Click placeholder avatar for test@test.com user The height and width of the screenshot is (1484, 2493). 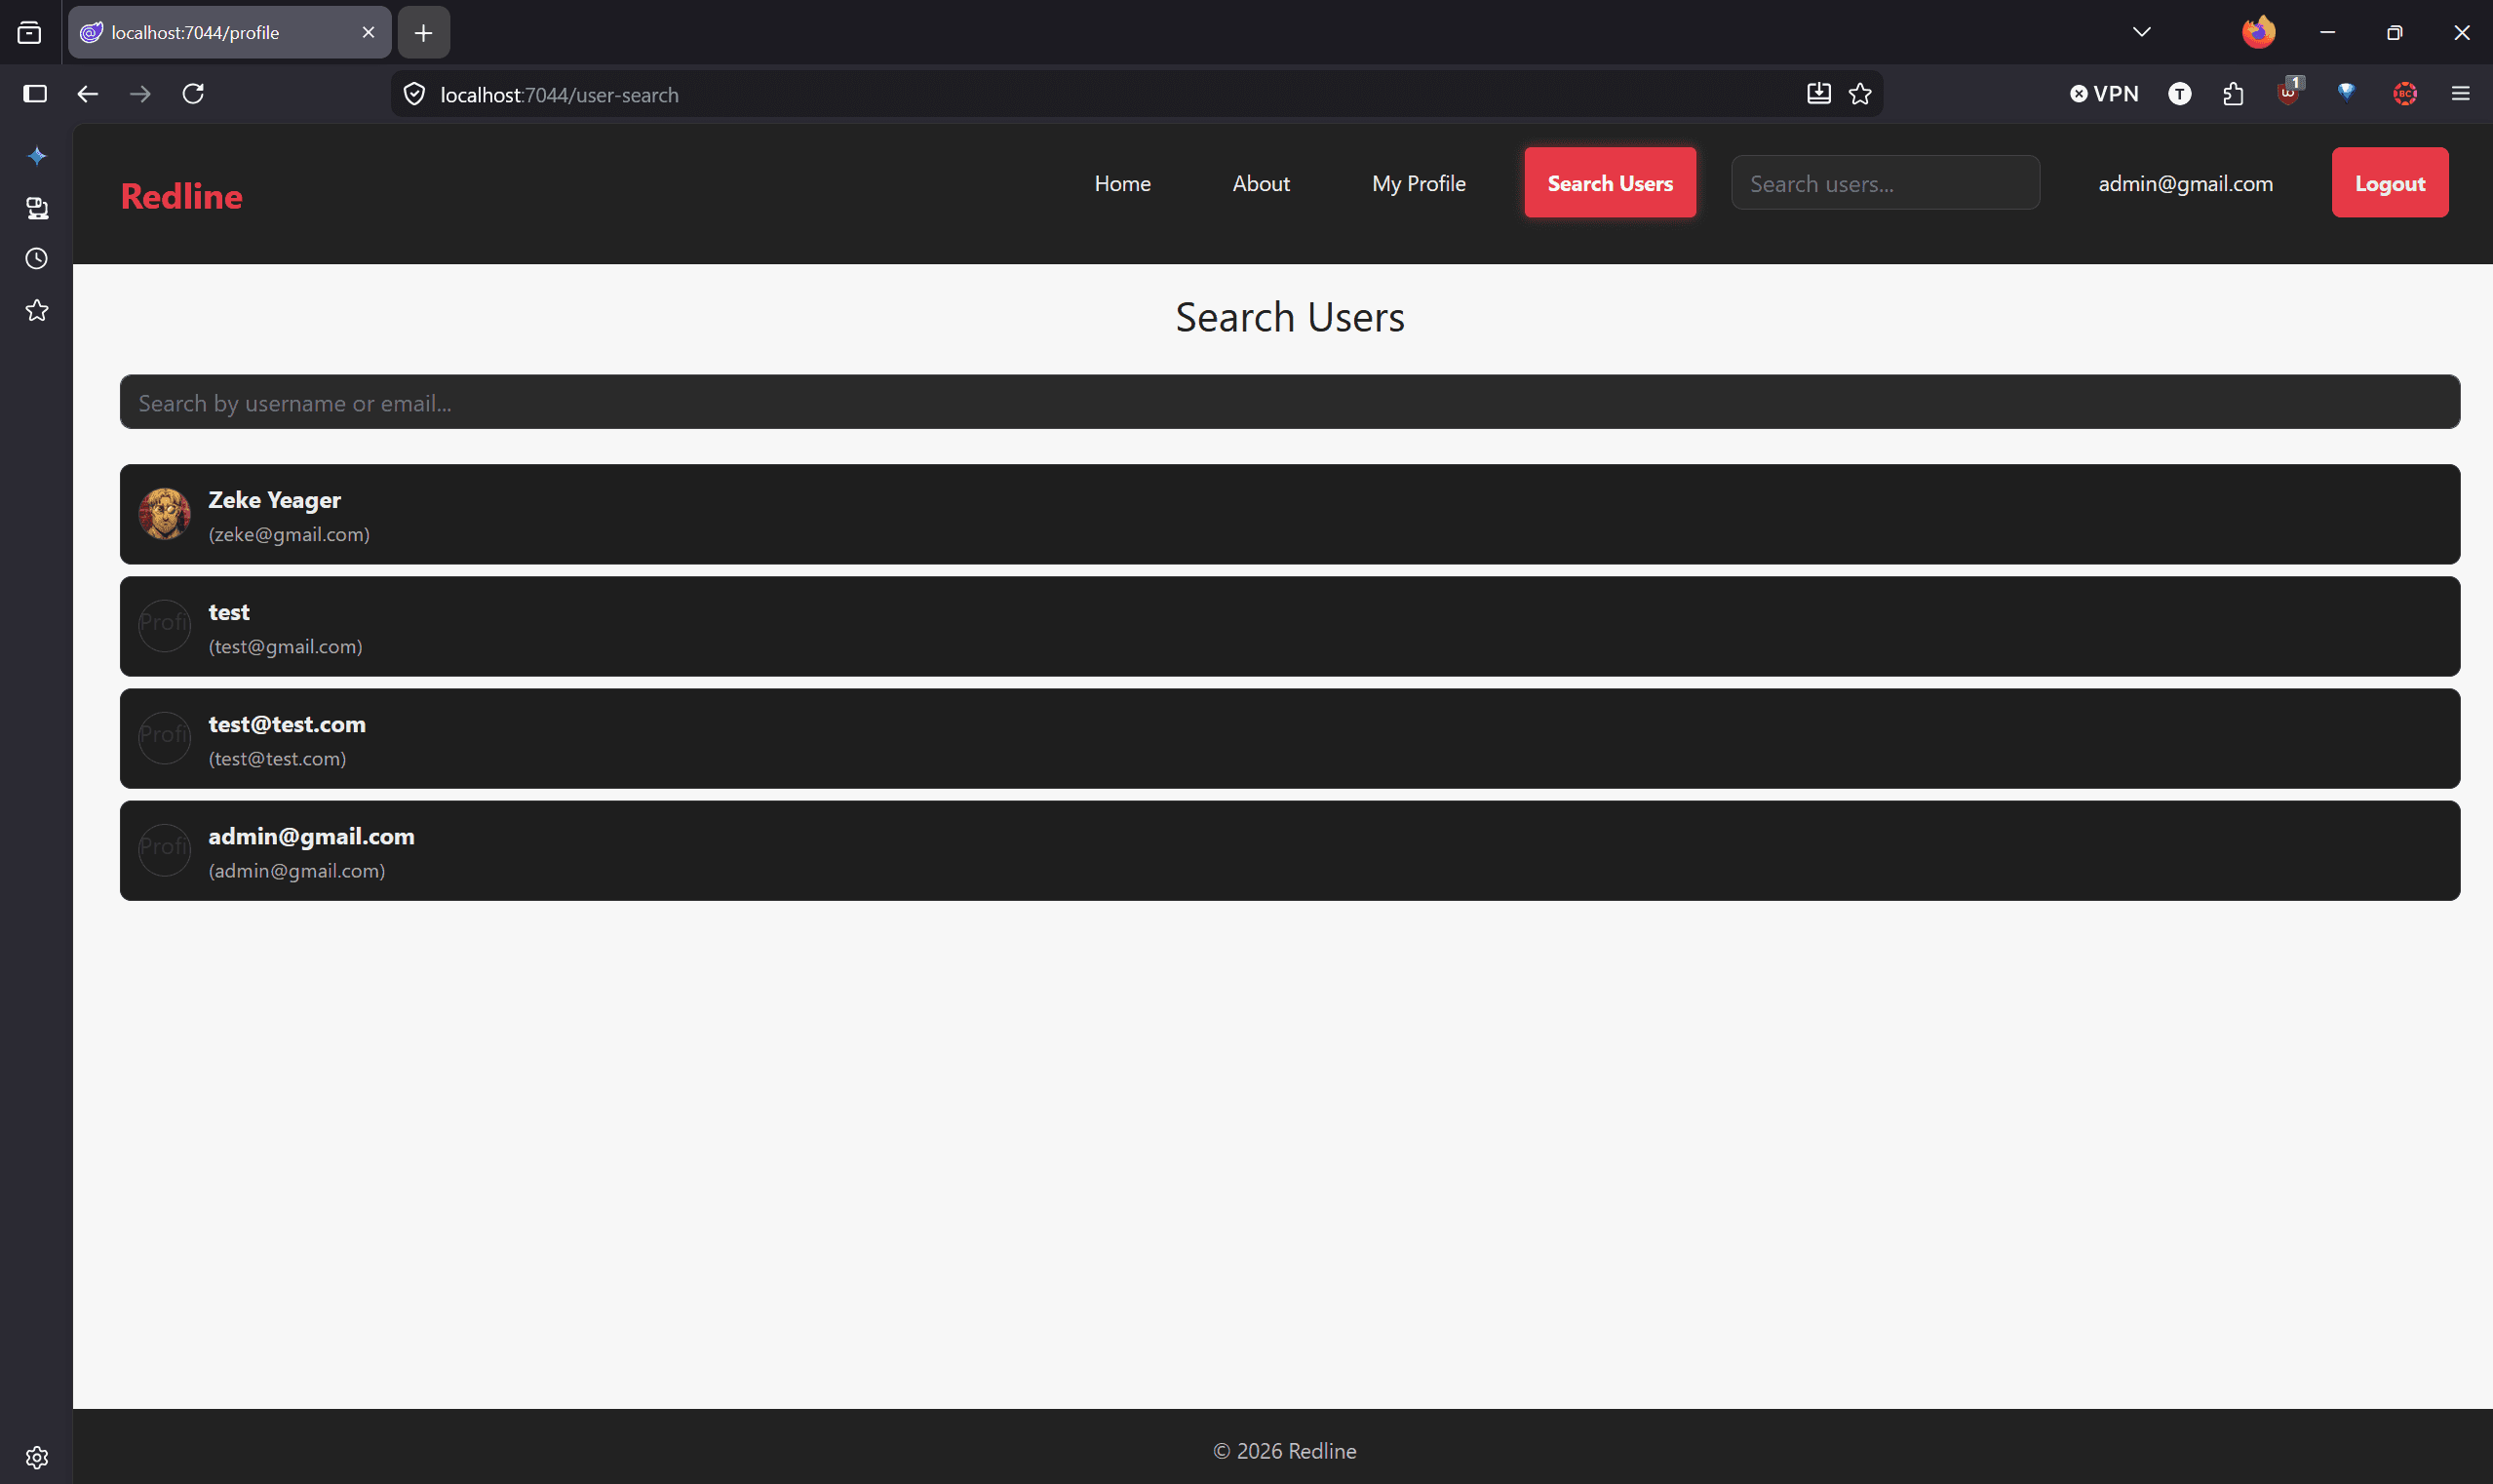pyautogui.click(x=165, y=738)
